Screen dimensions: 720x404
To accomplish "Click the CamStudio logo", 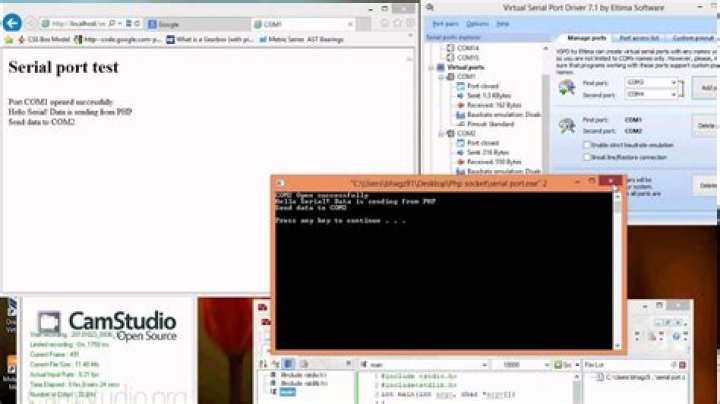I will point(107,325).
